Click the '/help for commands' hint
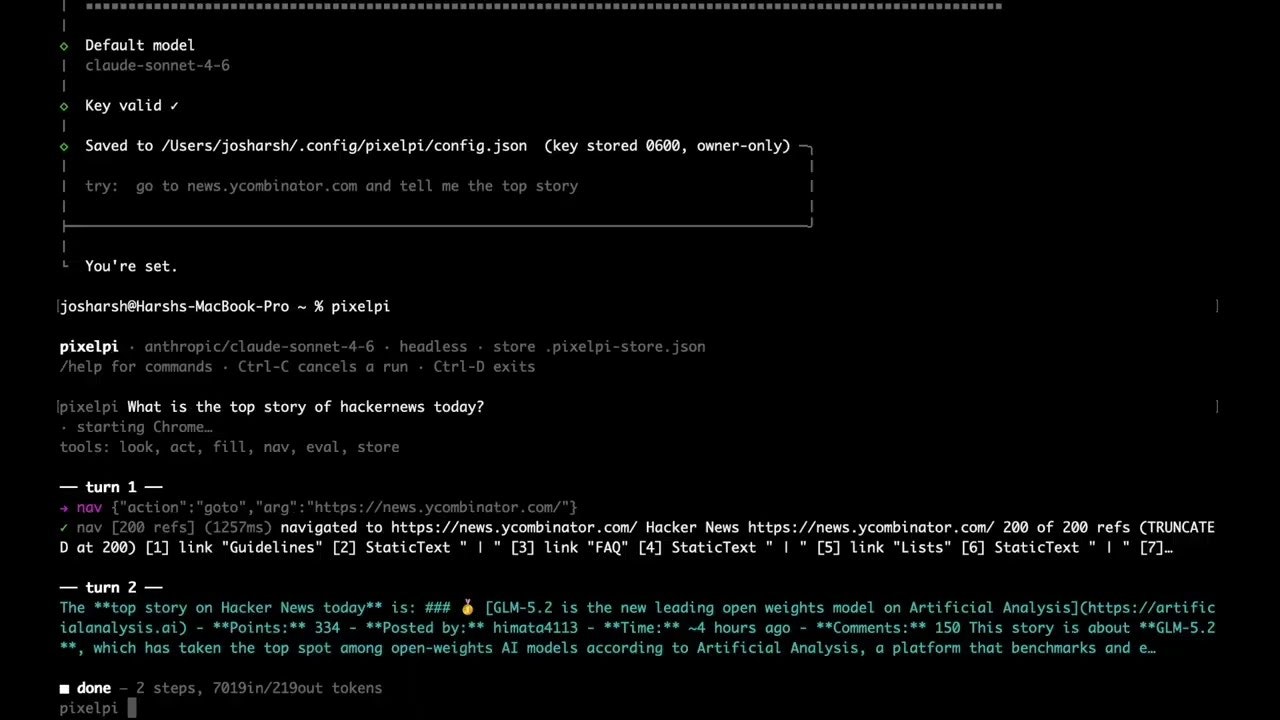This screenshot has width=1280, height=720. click(x=136, y=367)
